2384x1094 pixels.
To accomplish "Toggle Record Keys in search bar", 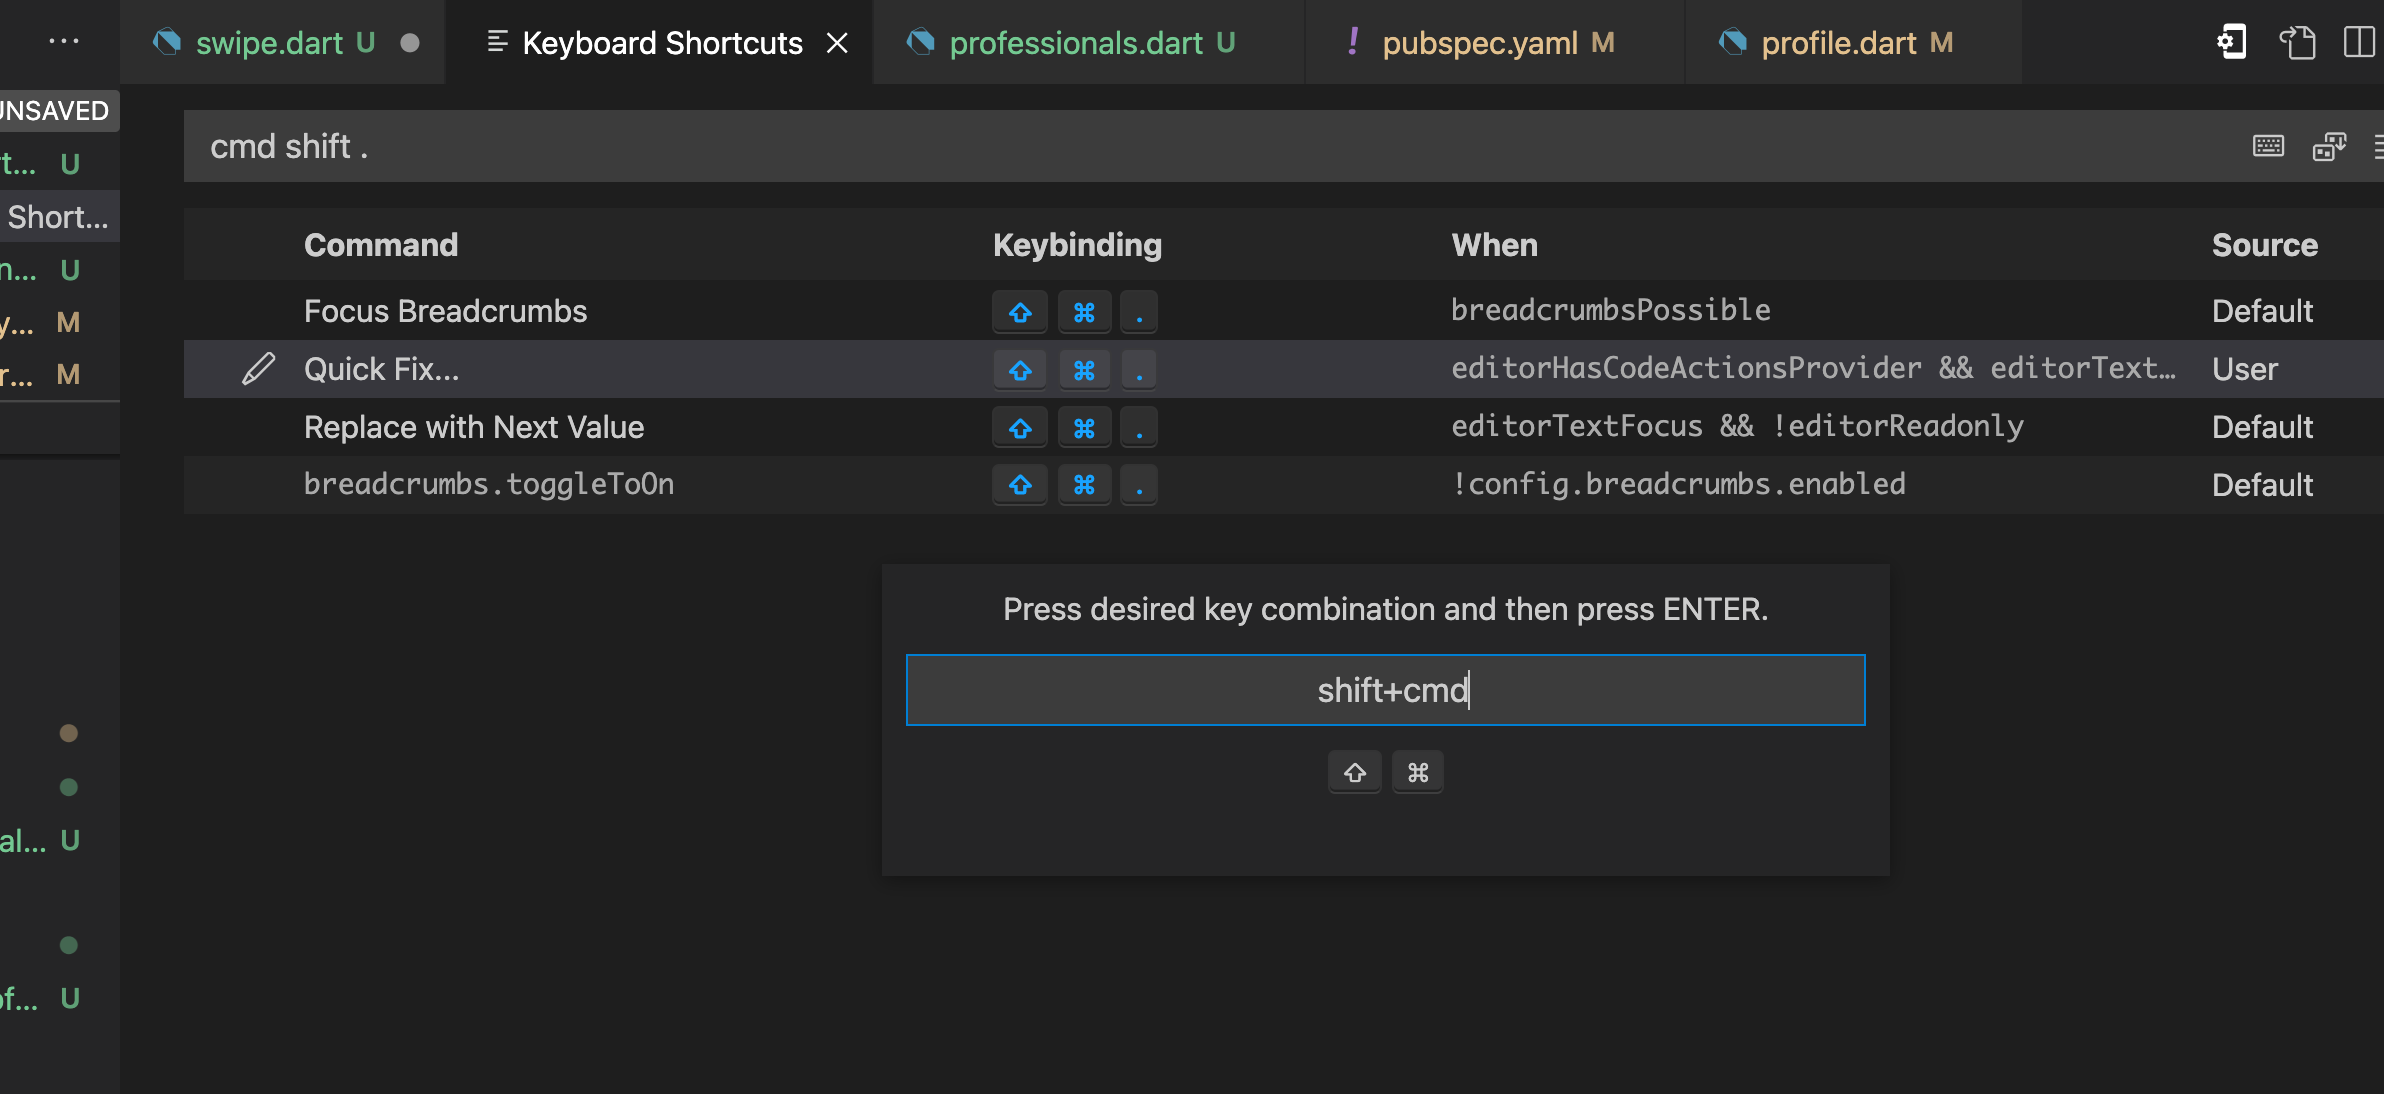I will pos(2268,146).
